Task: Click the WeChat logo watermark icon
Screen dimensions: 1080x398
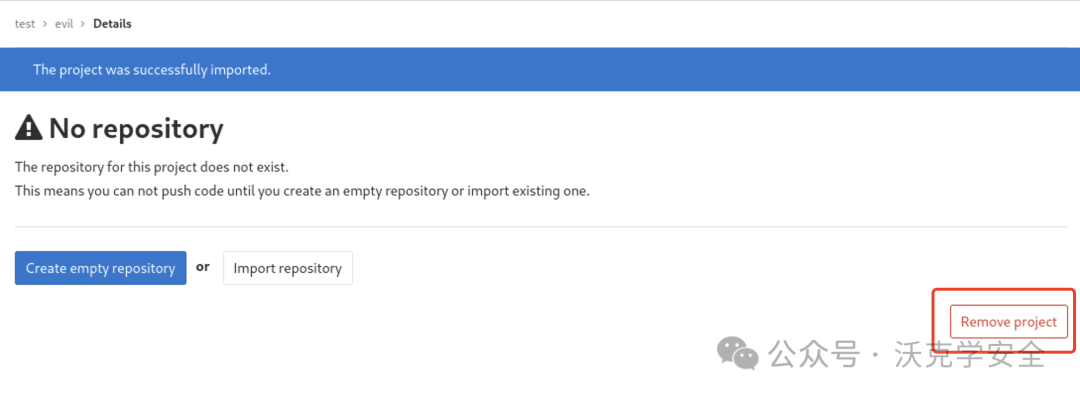Action: pos(737,353)
